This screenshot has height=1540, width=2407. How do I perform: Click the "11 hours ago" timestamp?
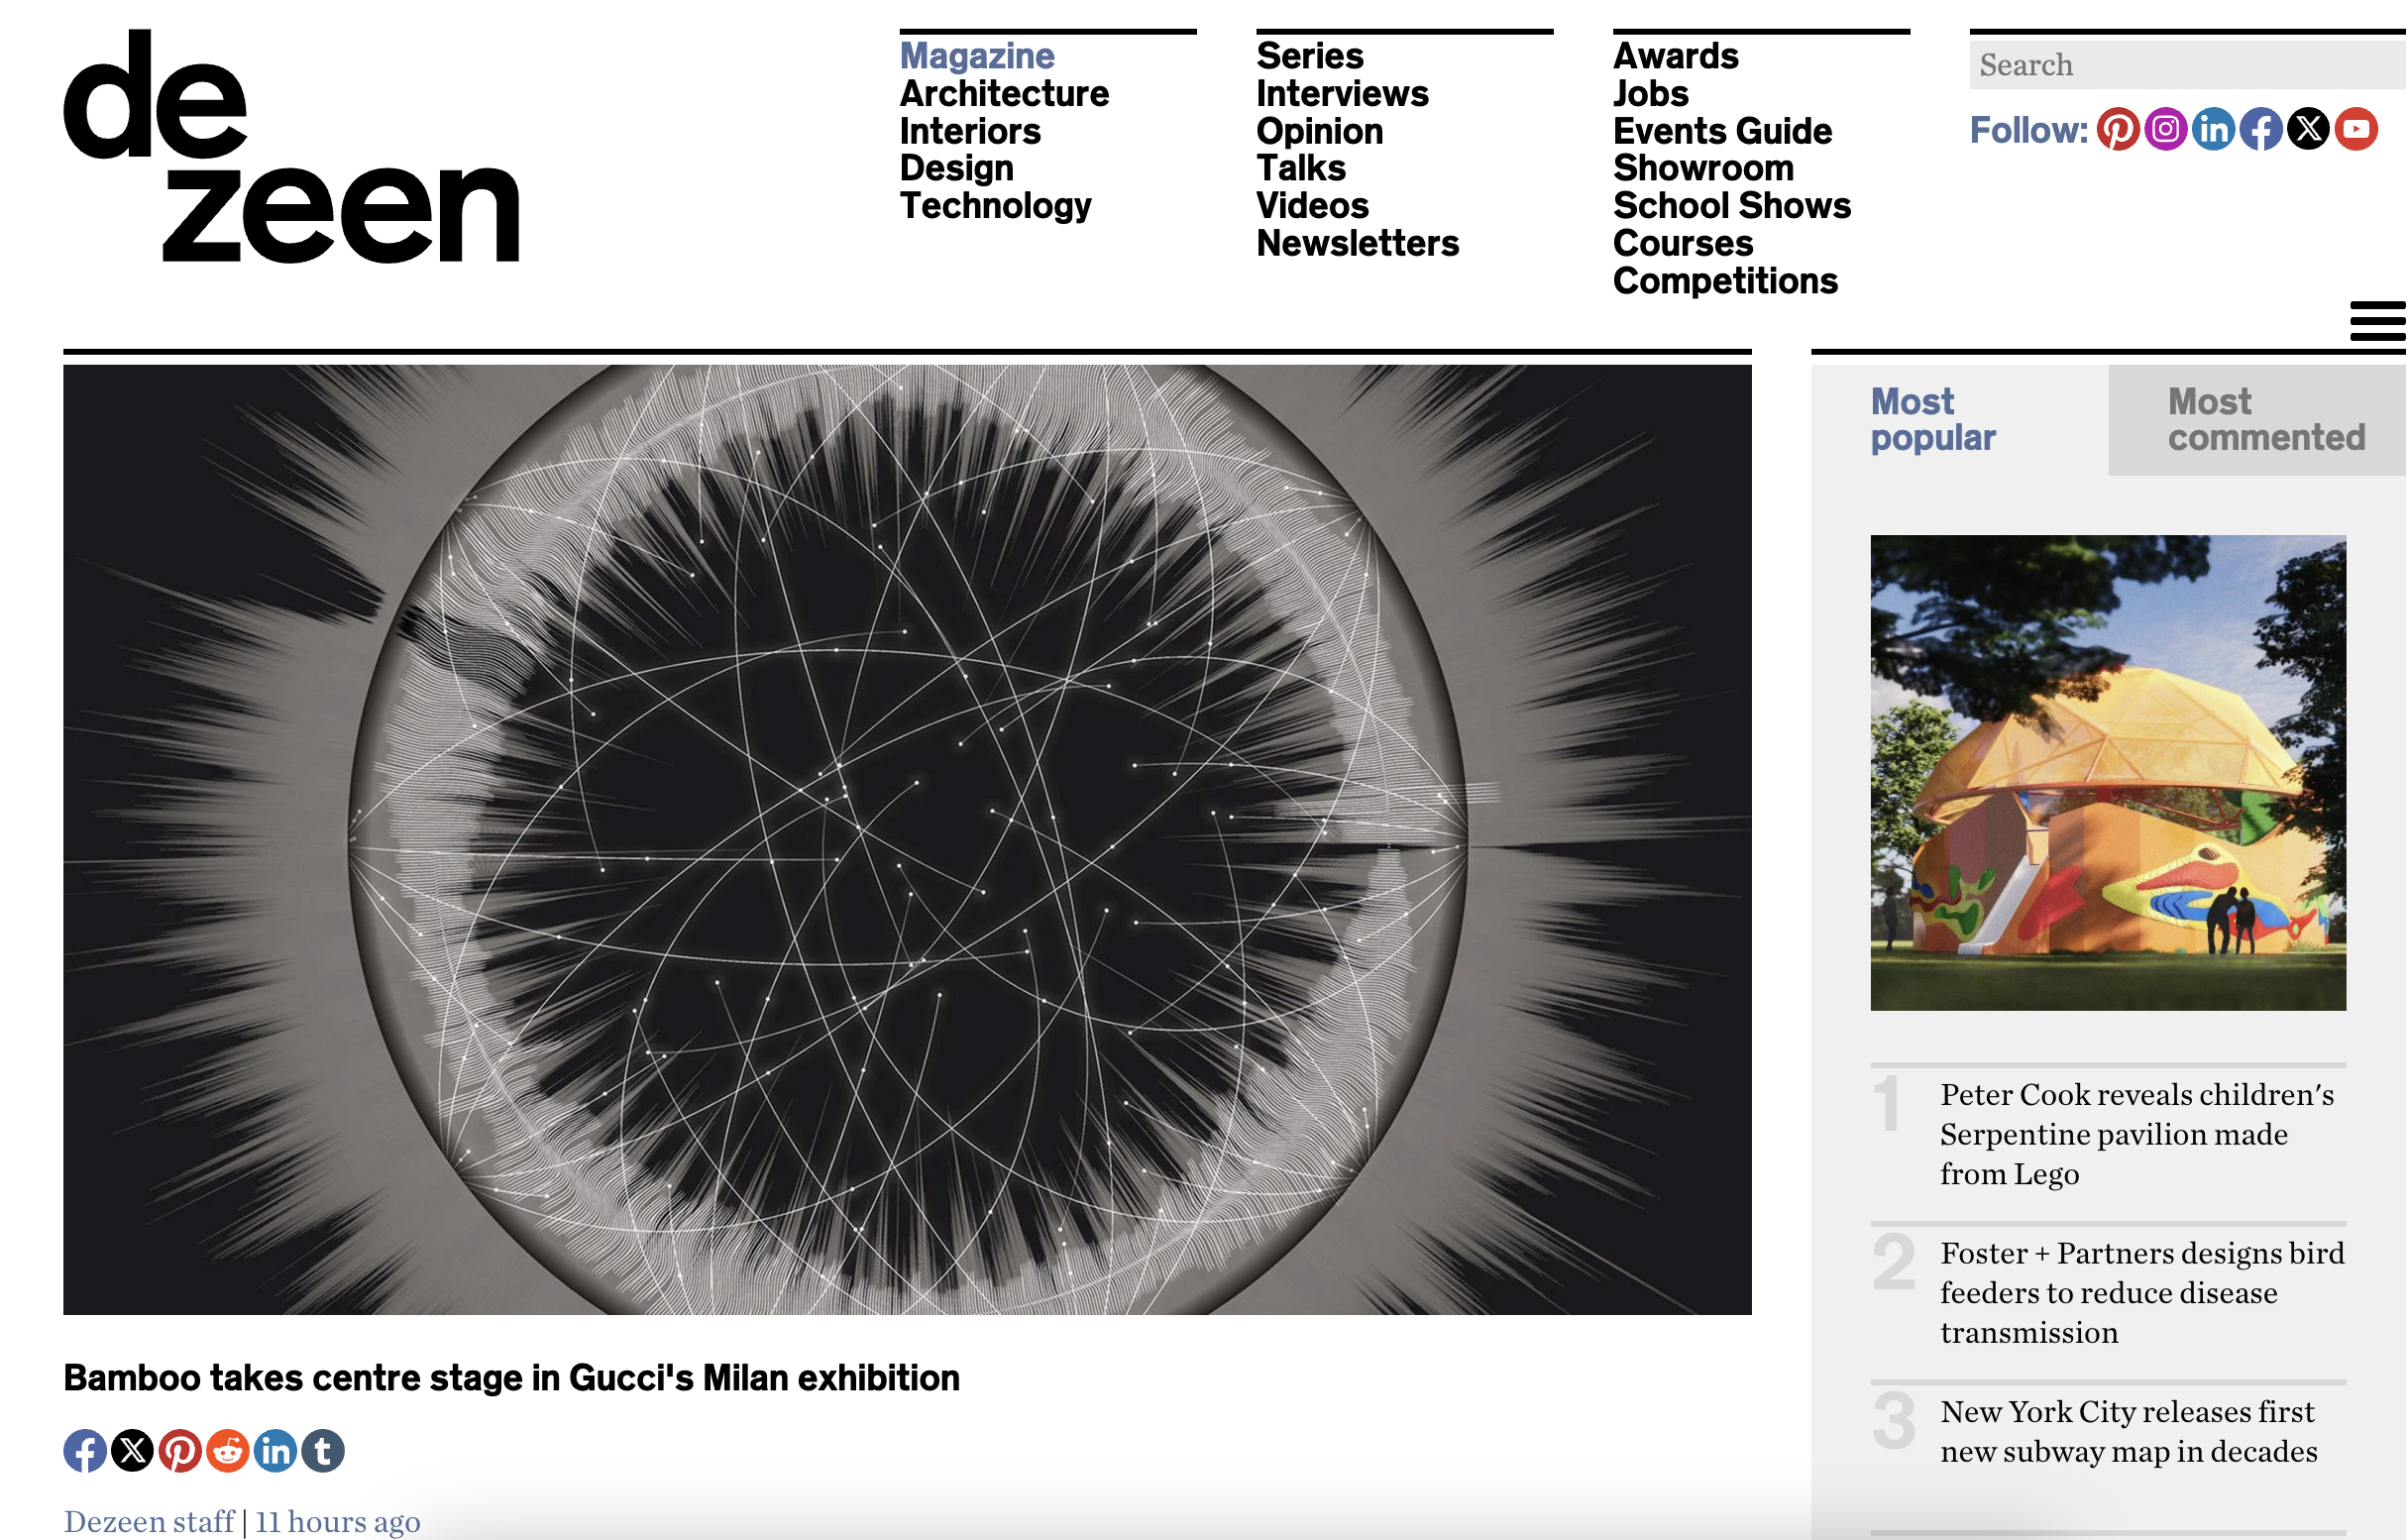(x=338, y=1522)
